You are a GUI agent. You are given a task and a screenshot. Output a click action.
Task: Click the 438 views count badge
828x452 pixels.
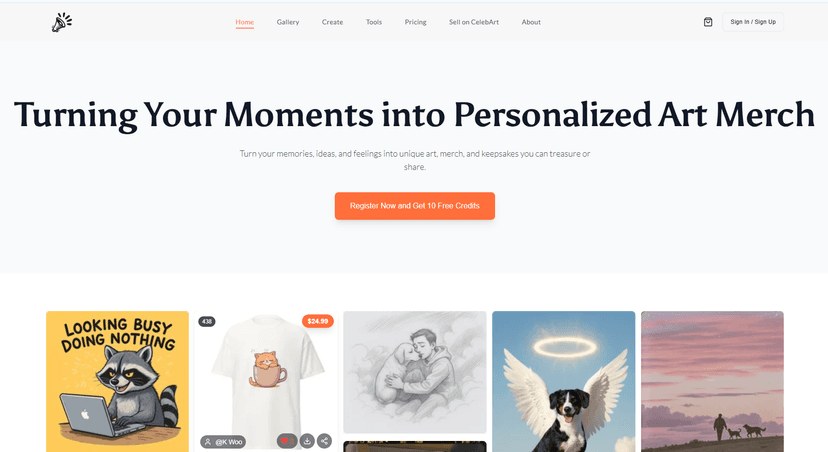[x=206, y=321]
